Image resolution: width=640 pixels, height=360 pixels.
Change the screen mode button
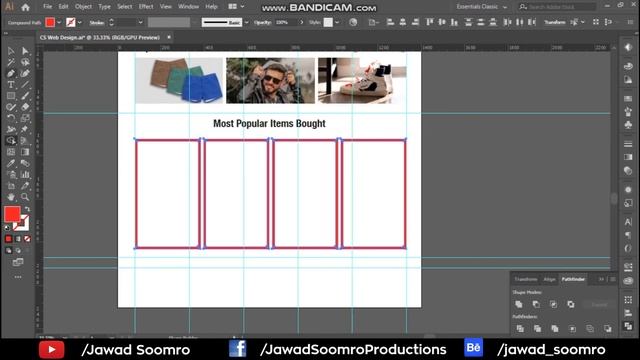[x=18, y=262]
